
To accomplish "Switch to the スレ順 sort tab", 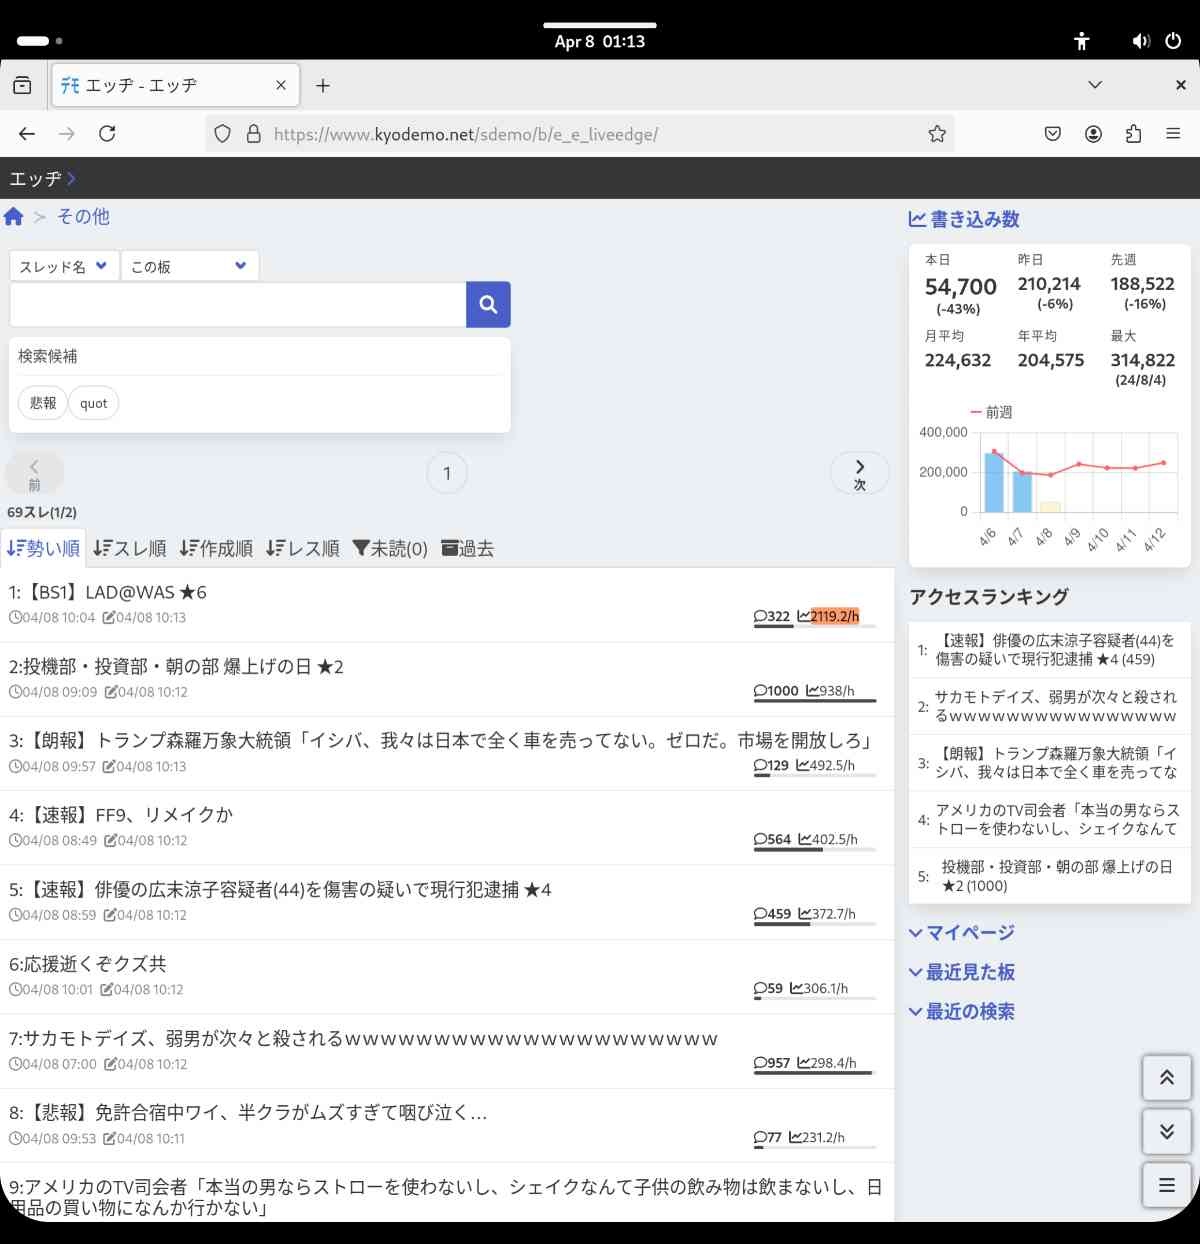I will point(130,549).
